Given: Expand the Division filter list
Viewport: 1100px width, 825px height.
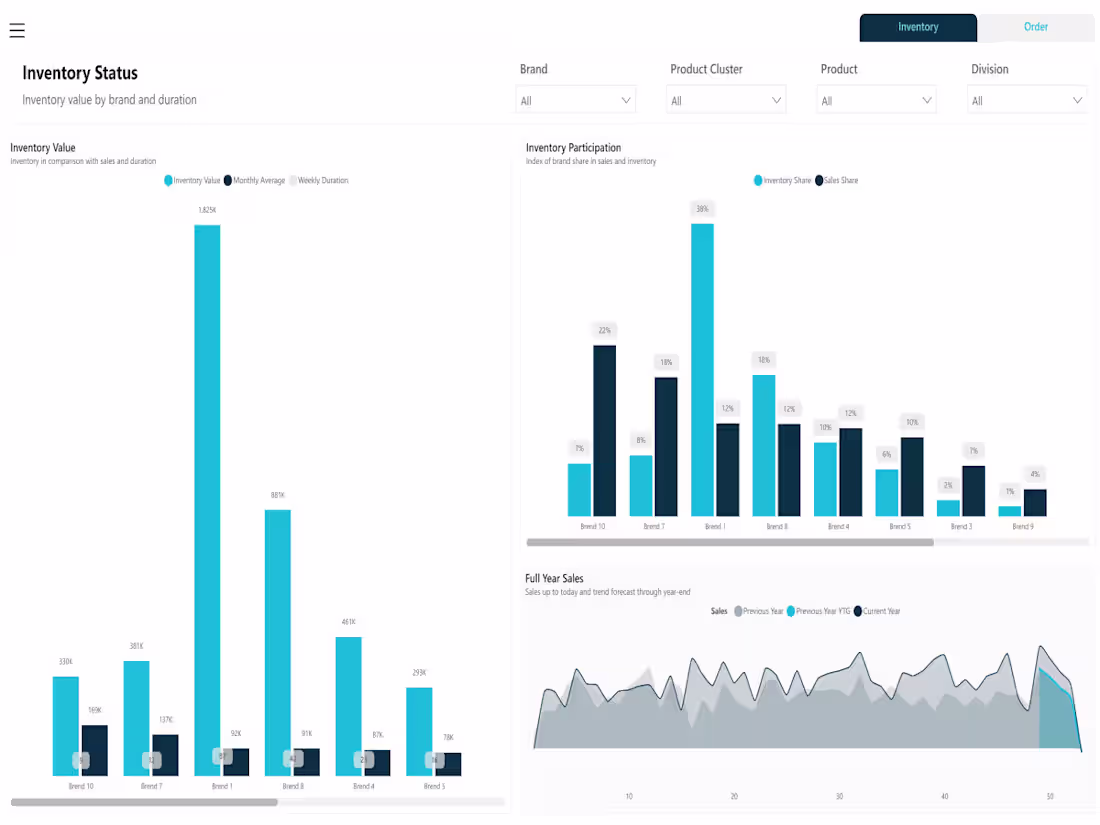Looking at the screenshot, I should (1027, 99).
